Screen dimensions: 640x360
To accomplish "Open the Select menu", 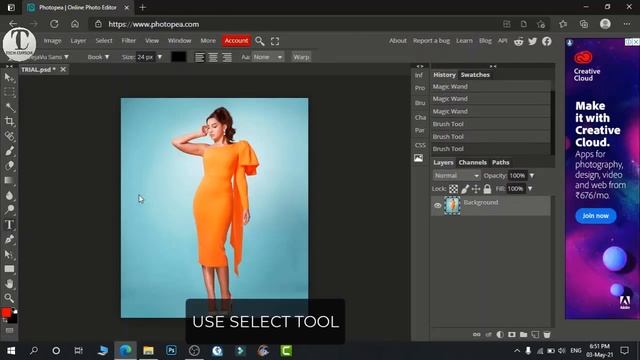I will click(104, 41).
